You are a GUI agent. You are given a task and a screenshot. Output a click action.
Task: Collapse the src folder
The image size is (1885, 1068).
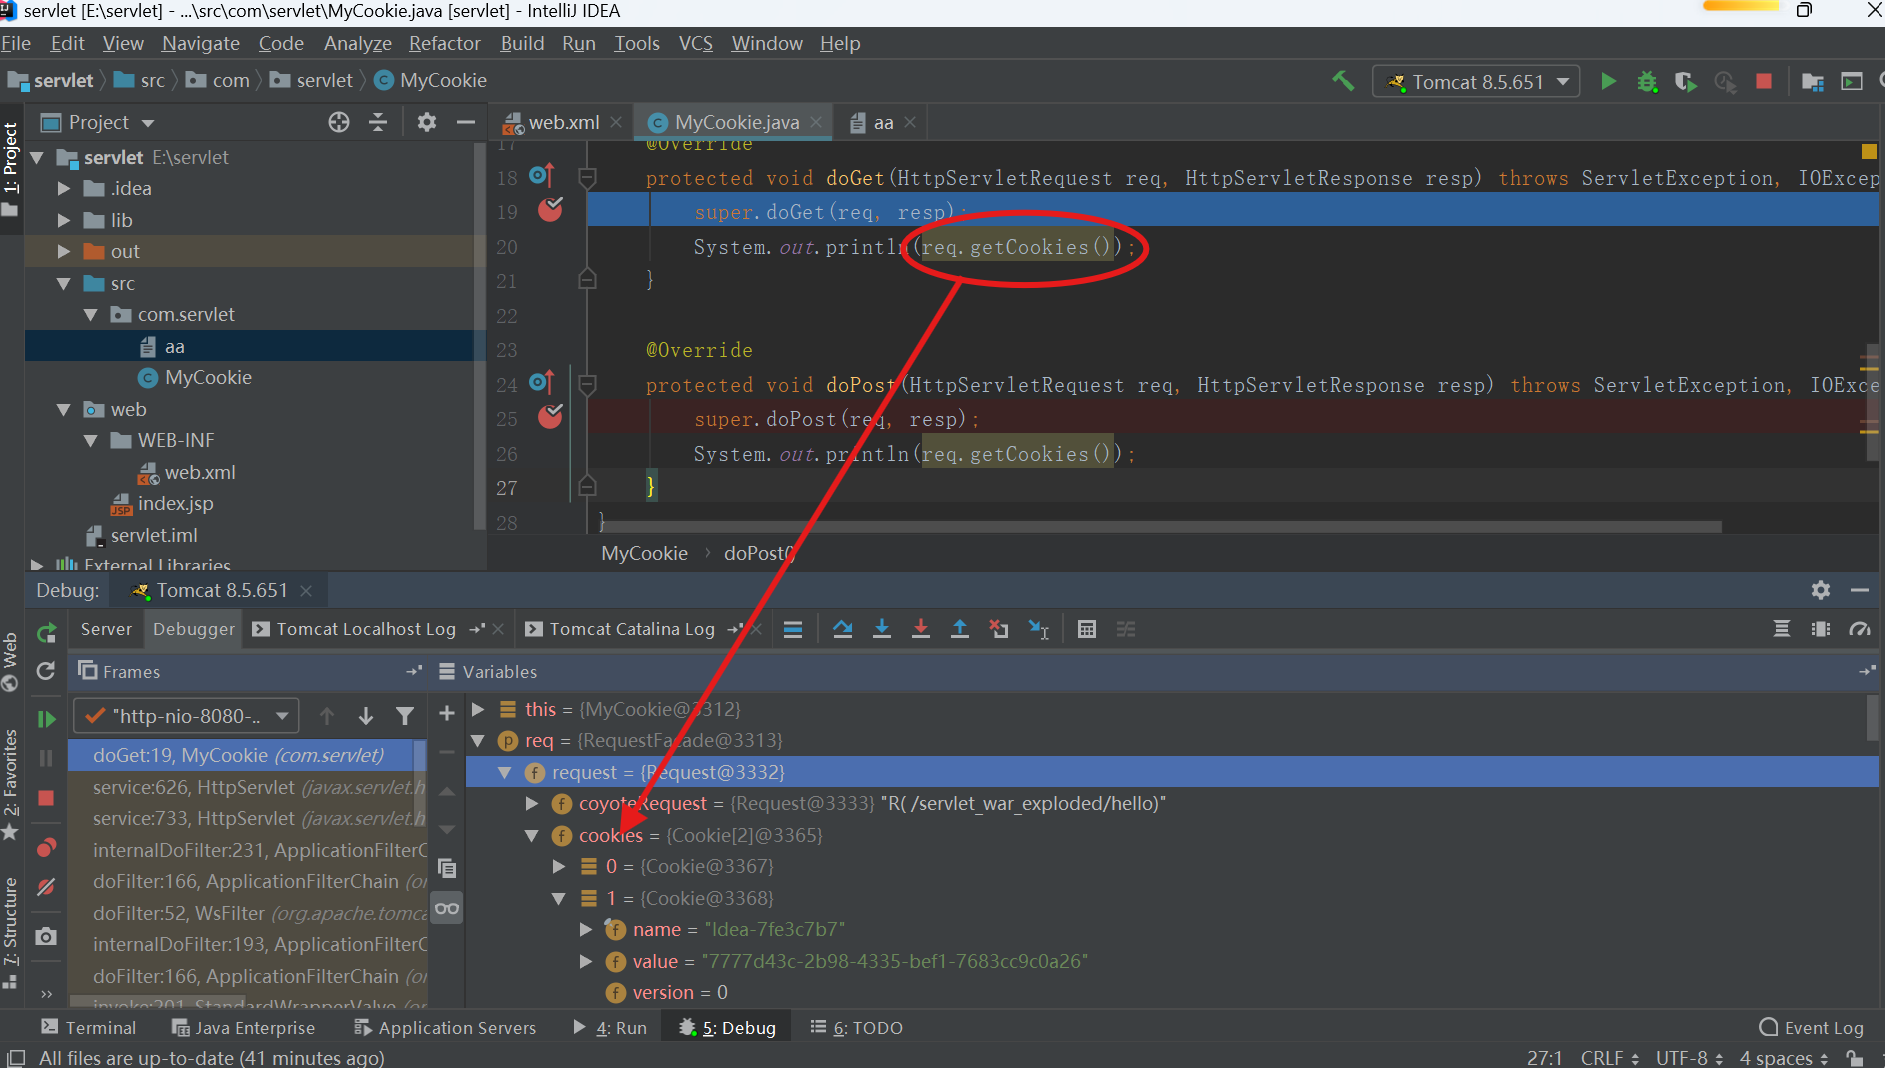(64, 283)
